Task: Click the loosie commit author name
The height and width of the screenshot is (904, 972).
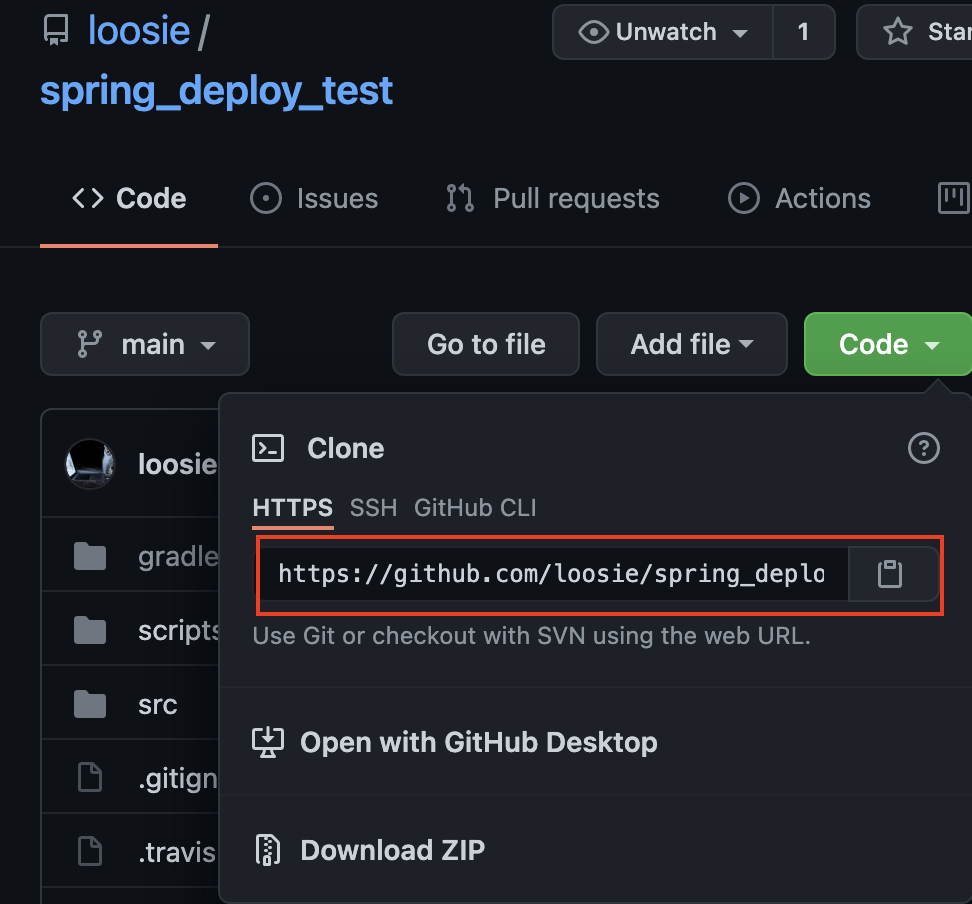Action: (x=178, y=464)
